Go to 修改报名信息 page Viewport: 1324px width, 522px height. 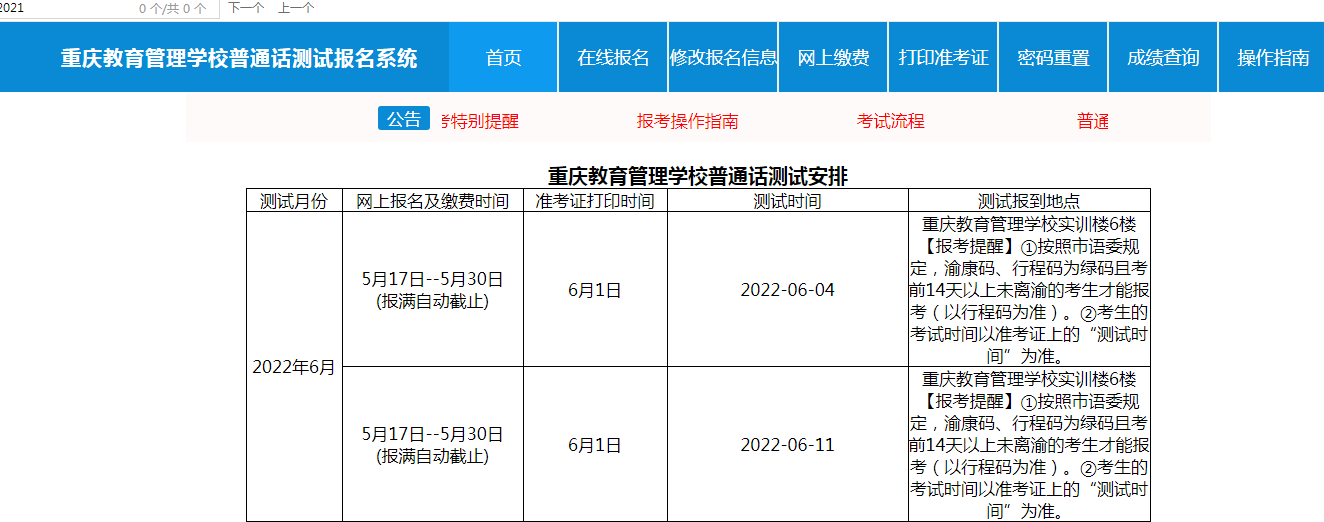[x=723, y=57]
